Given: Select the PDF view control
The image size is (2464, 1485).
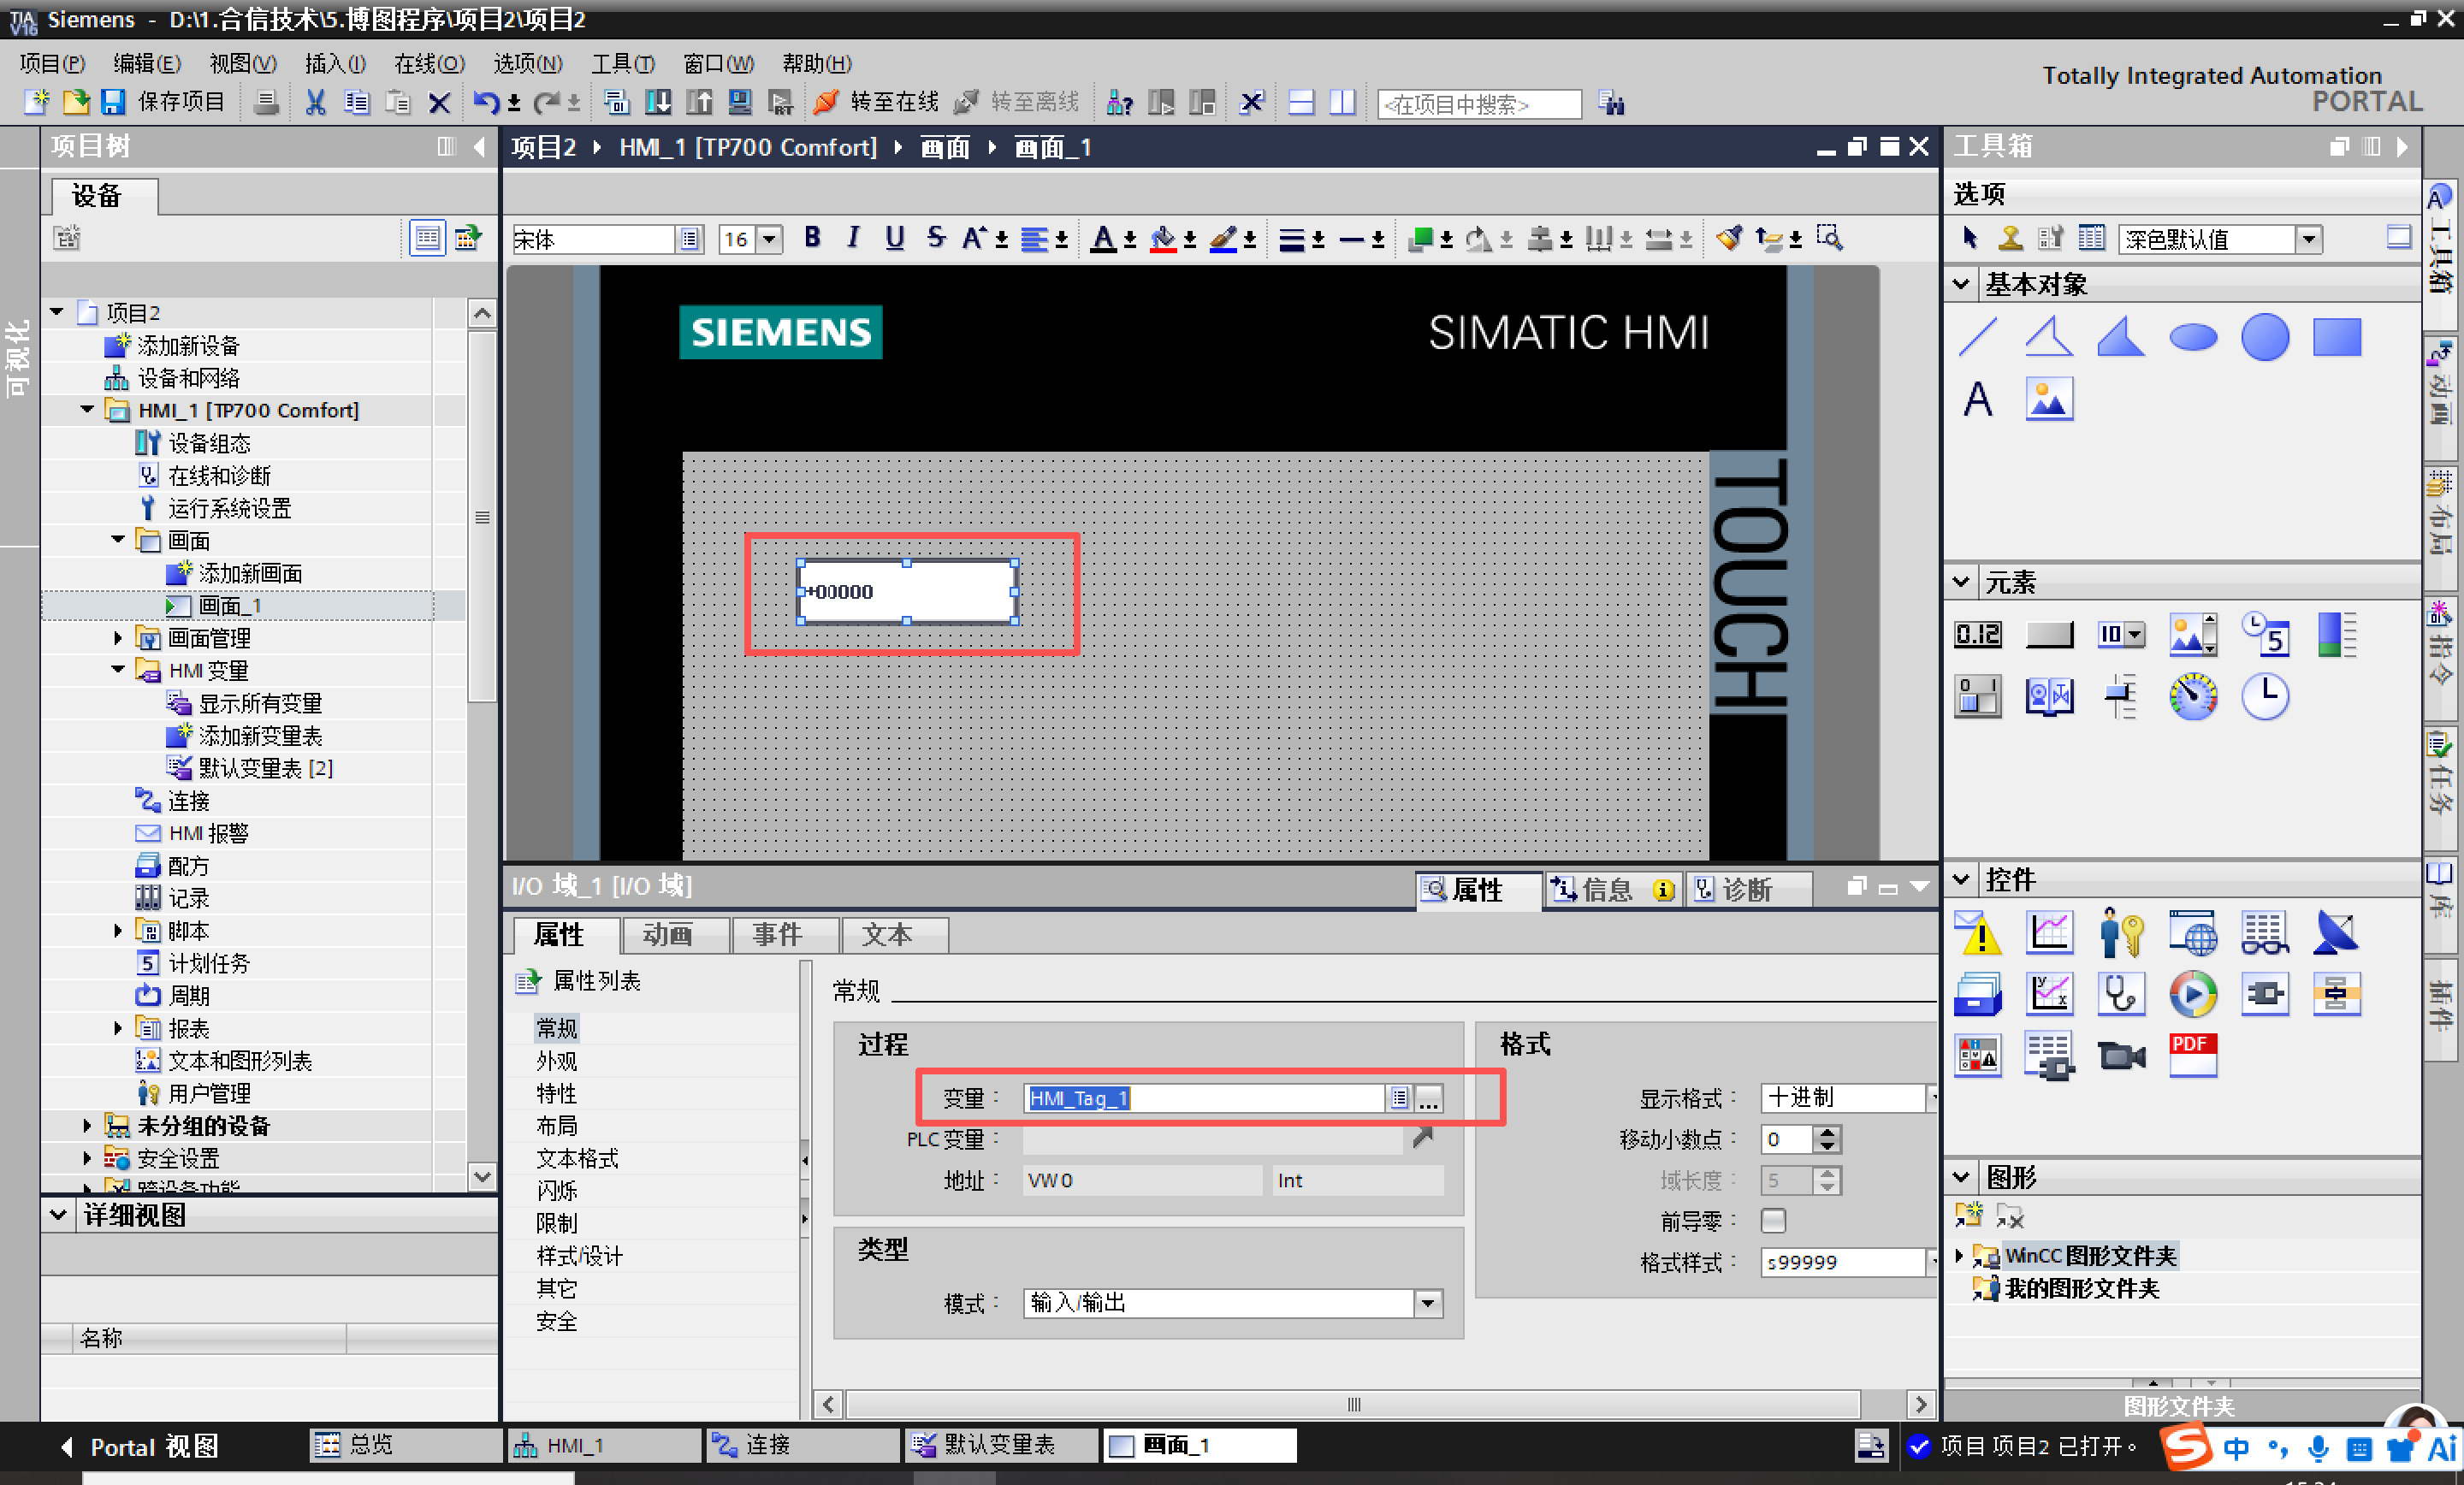Looking at the screenshot, I should pos(2192,1056).
